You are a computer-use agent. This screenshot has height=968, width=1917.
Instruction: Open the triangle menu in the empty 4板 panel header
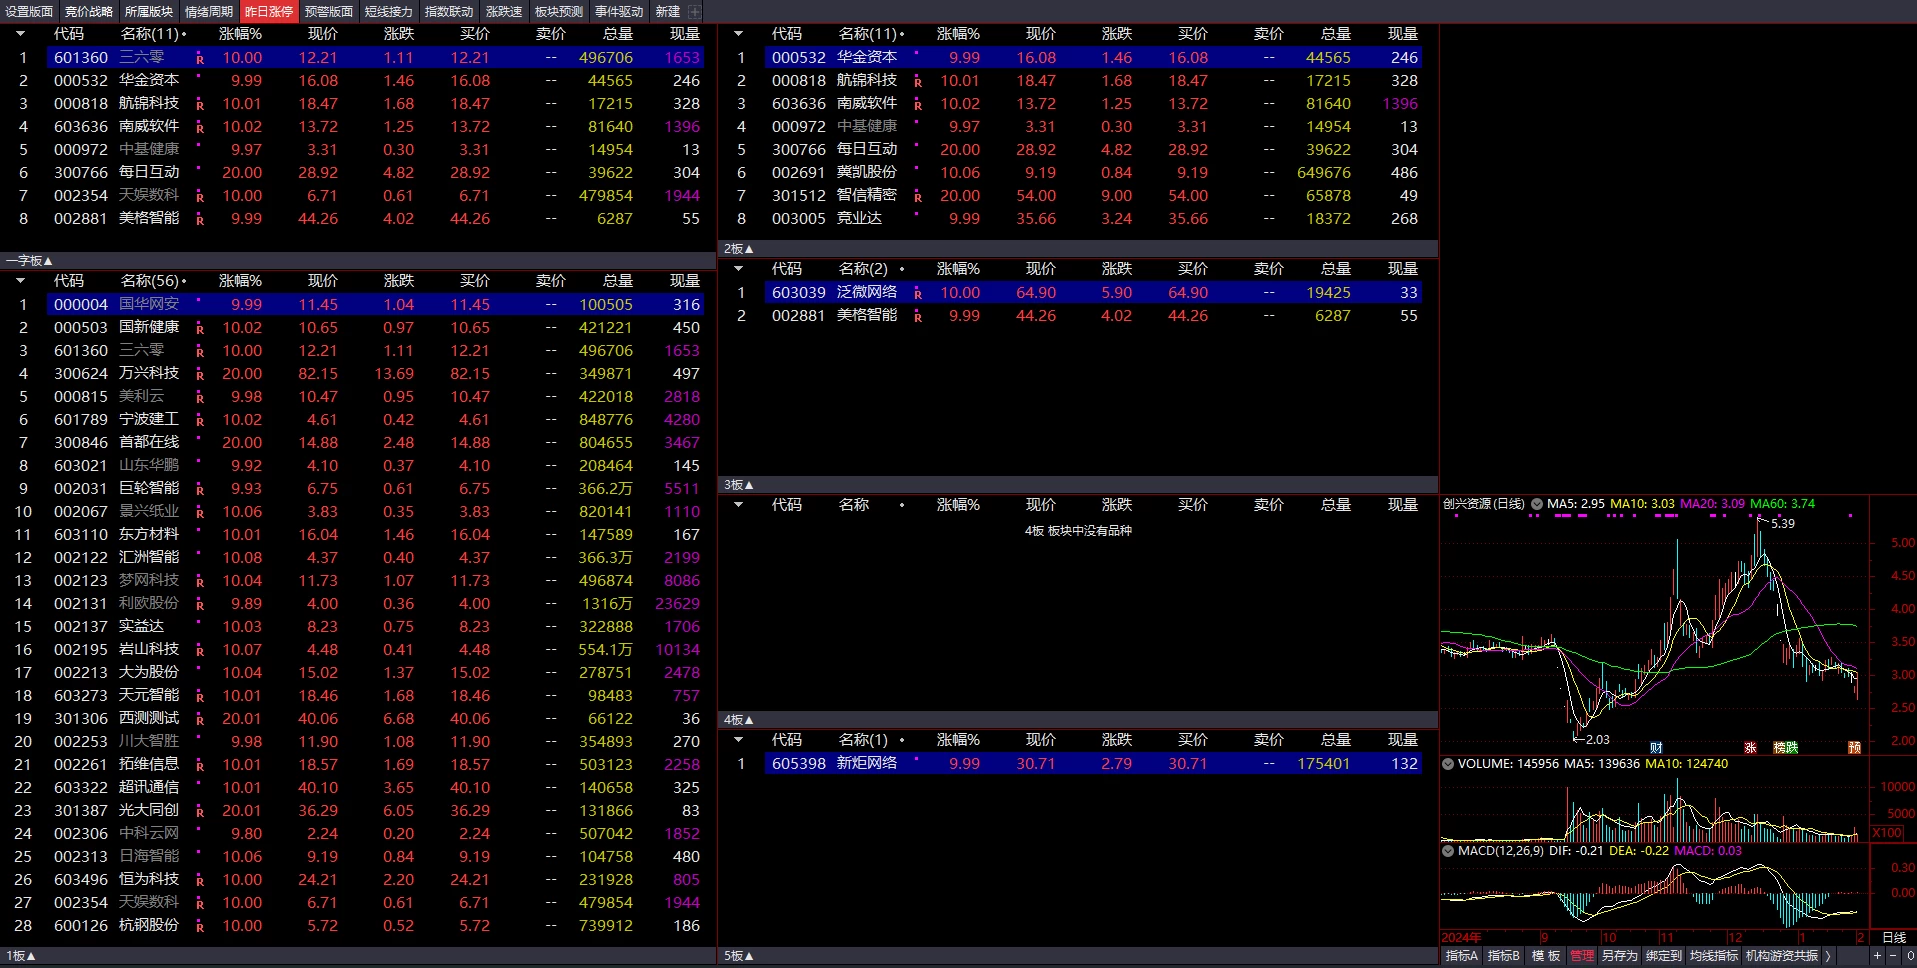pos(738,504)
